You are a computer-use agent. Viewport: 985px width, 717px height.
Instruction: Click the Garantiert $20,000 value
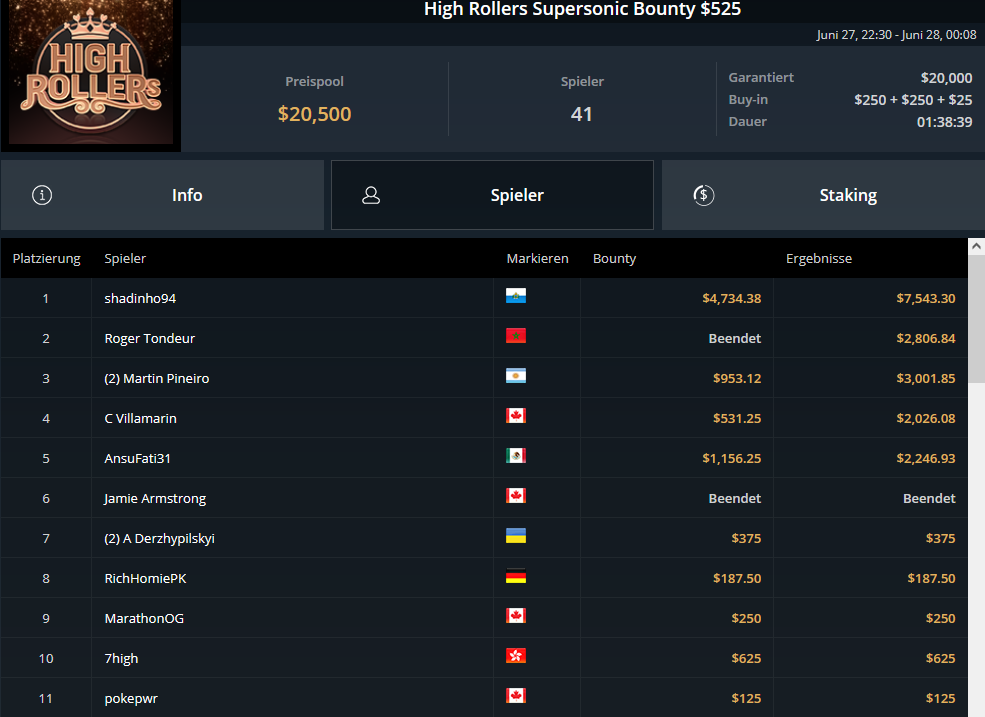coord(946,77)
